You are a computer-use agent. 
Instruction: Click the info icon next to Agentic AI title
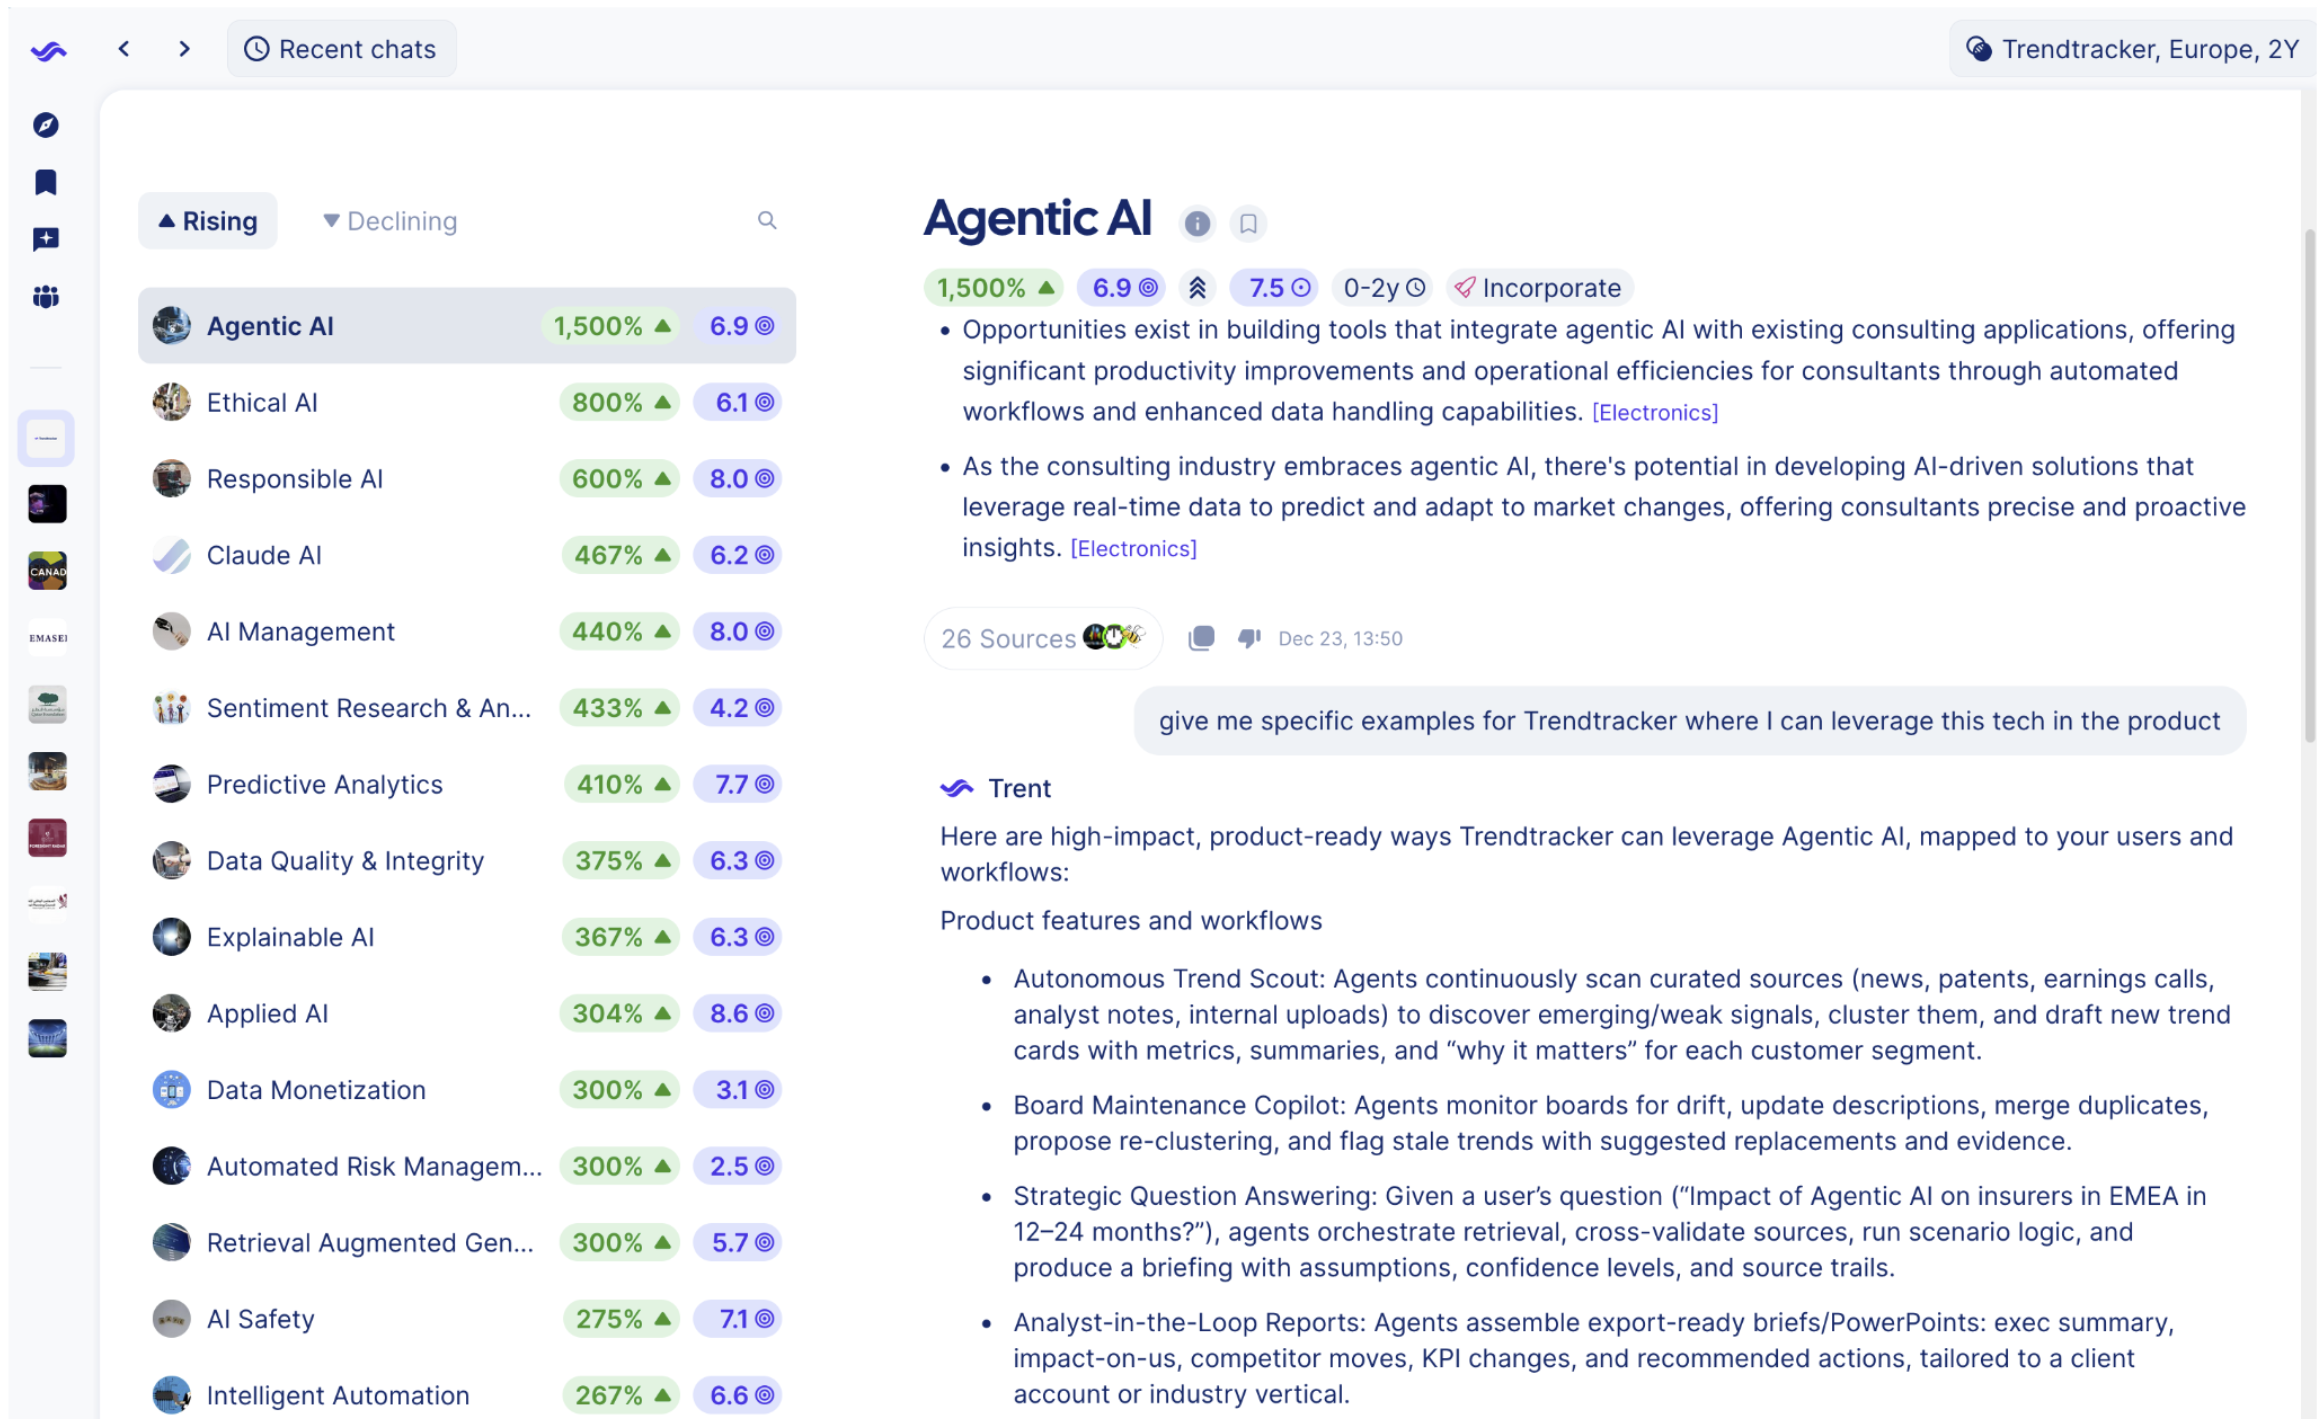[1197, 223]
